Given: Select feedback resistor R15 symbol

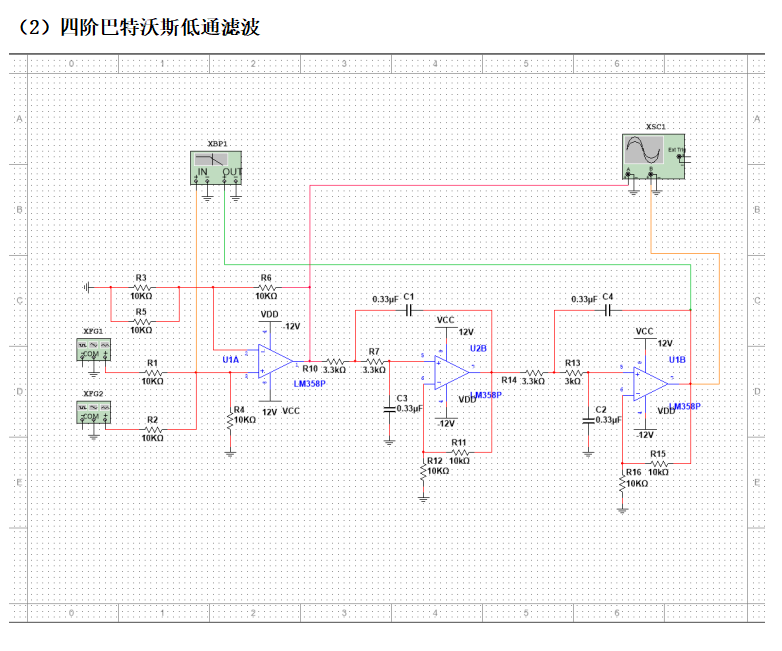Looking at the screenshot, I should click(x=658, y=463).
